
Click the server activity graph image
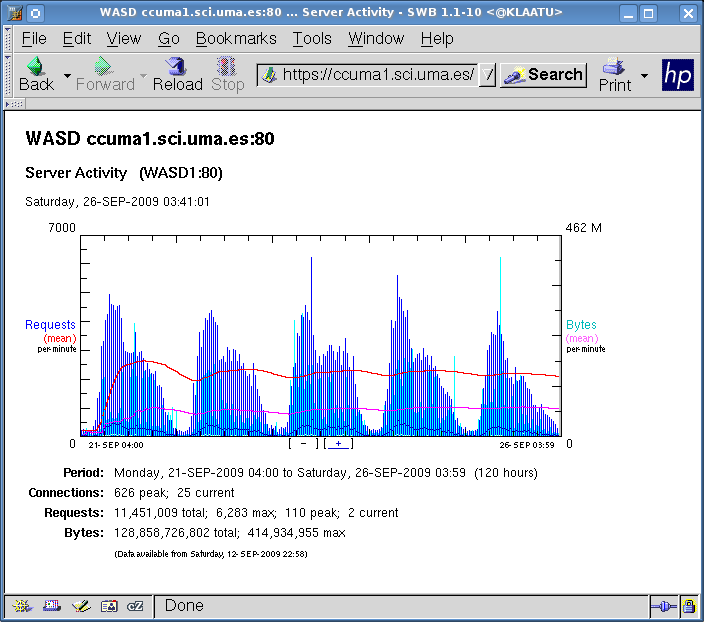(321, 336)
